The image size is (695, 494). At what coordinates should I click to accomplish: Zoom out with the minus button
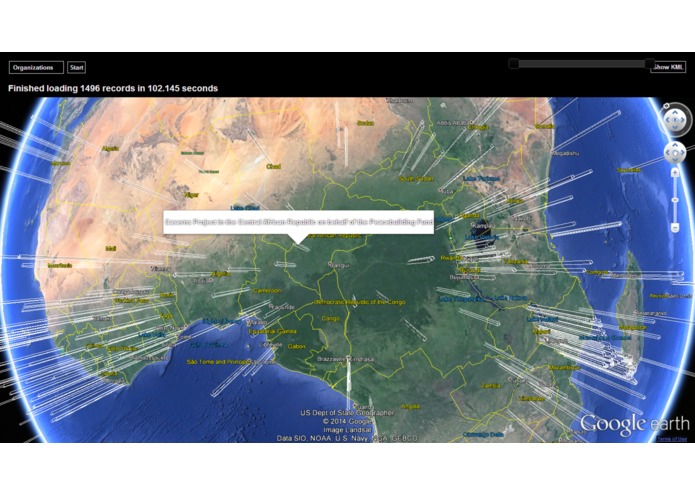[675, 227]
